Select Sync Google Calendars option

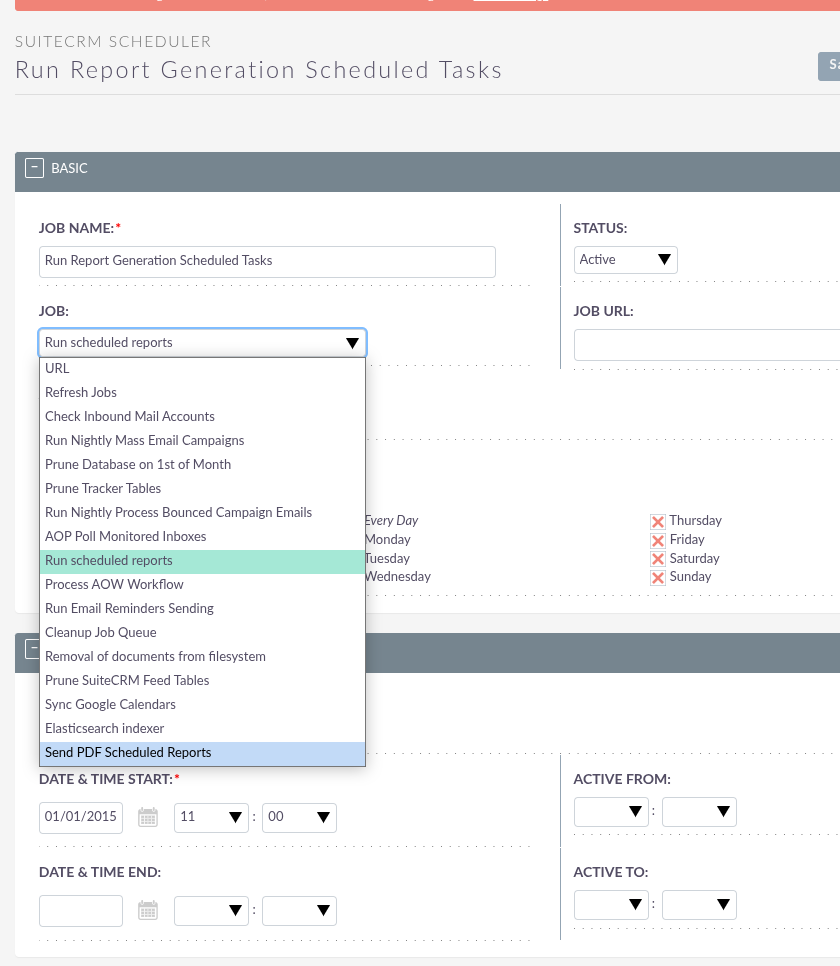click(x=202, y=705)
